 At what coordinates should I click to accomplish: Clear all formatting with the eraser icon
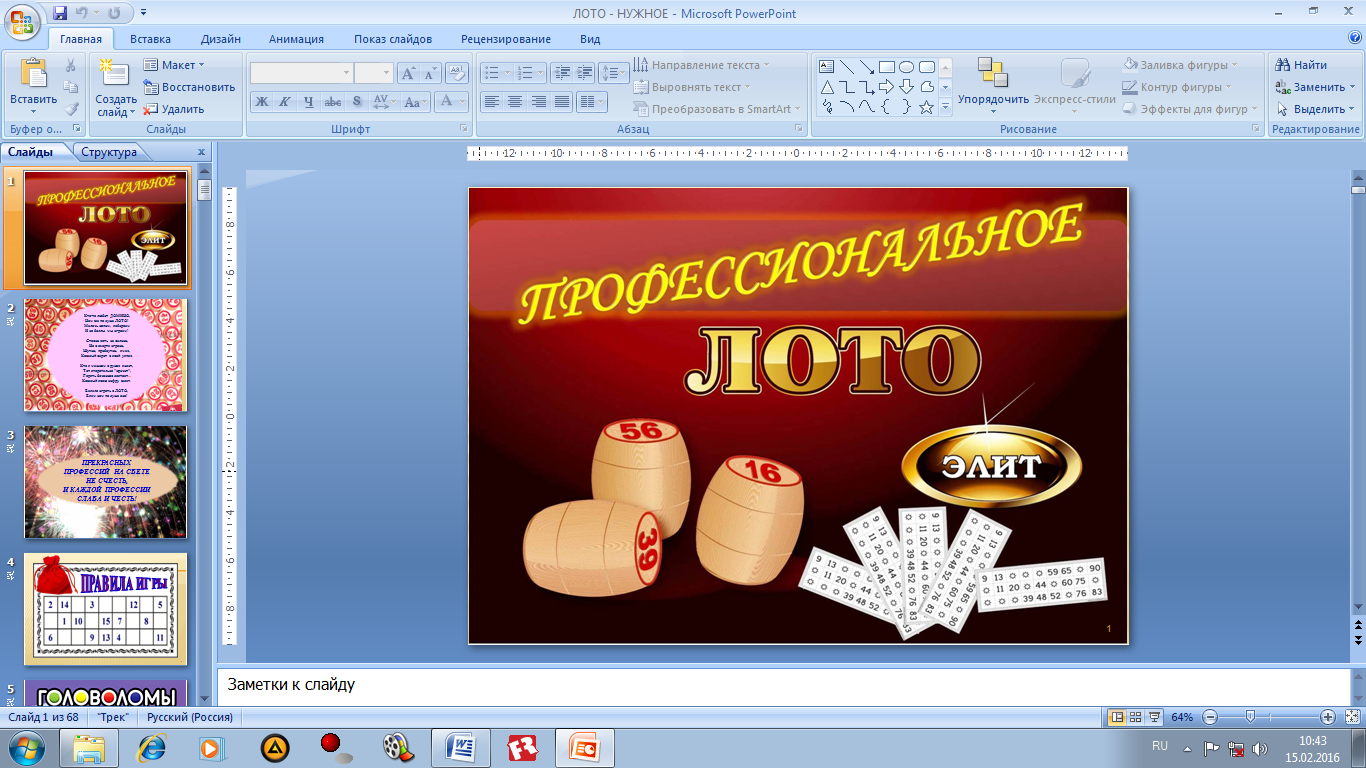[457, 73]
